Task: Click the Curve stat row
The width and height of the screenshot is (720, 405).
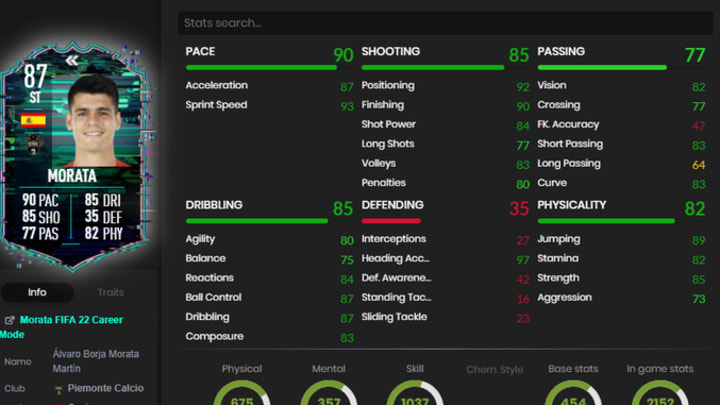Action: click(621, 183)
